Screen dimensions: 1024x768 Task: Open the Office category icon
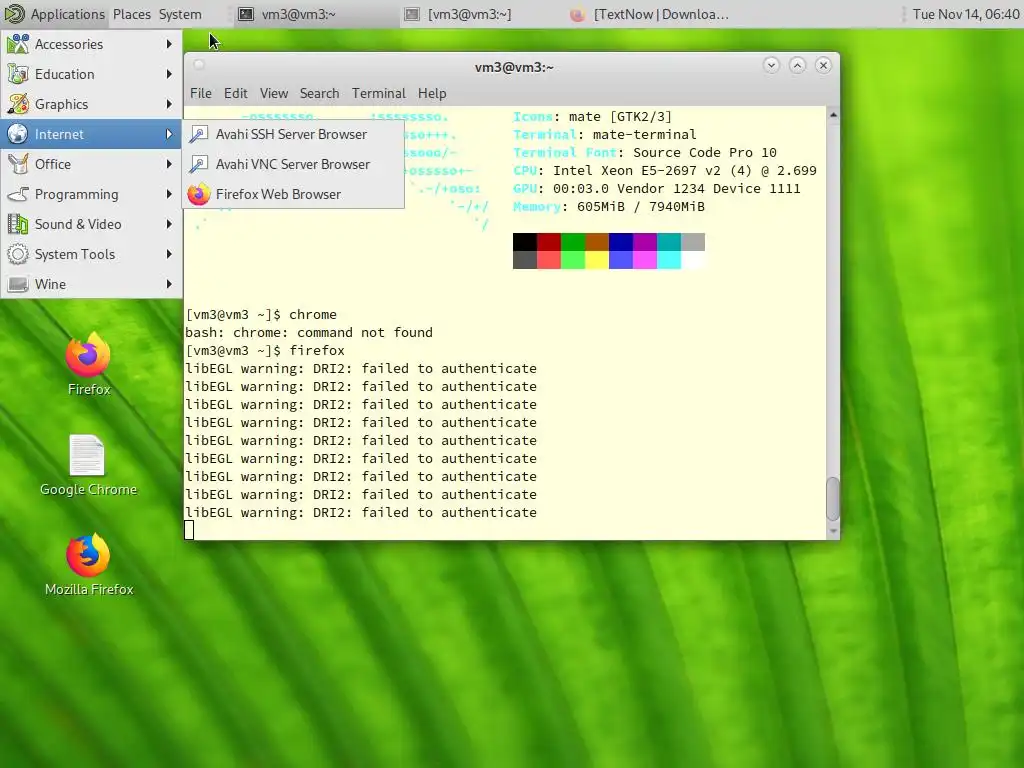18,164
